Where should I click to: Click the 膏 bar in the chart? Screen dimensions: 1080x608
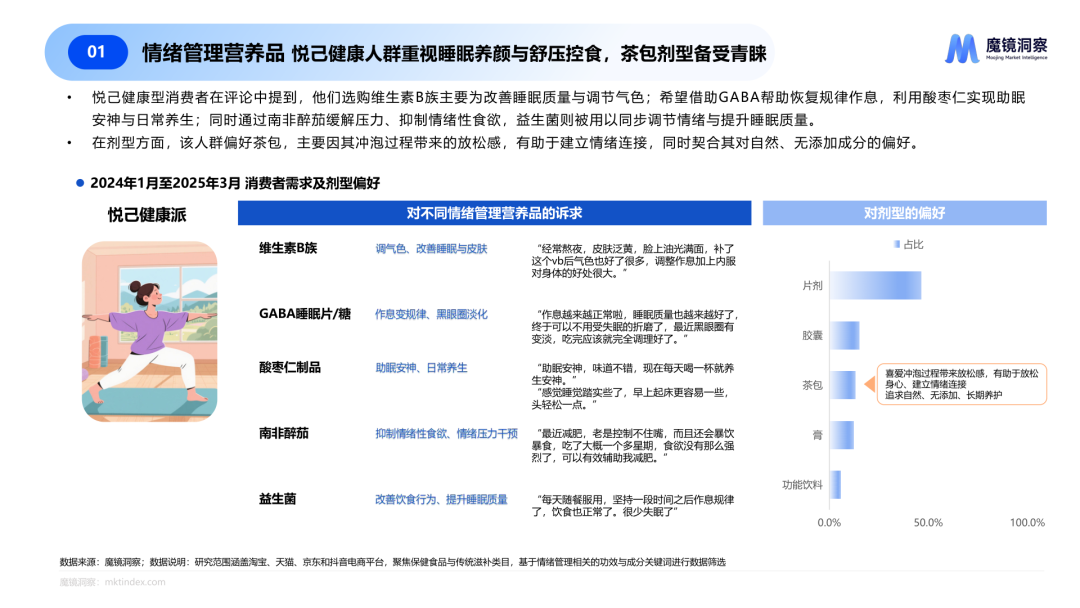841,435
